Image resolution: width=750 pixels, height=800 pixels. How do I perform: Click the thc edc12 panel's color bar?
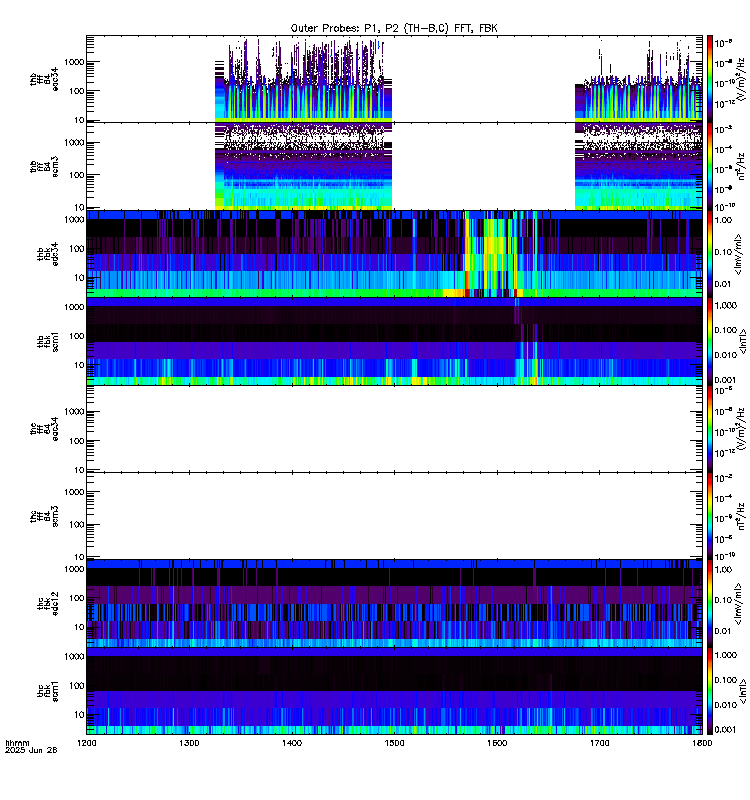coord(709,604)
